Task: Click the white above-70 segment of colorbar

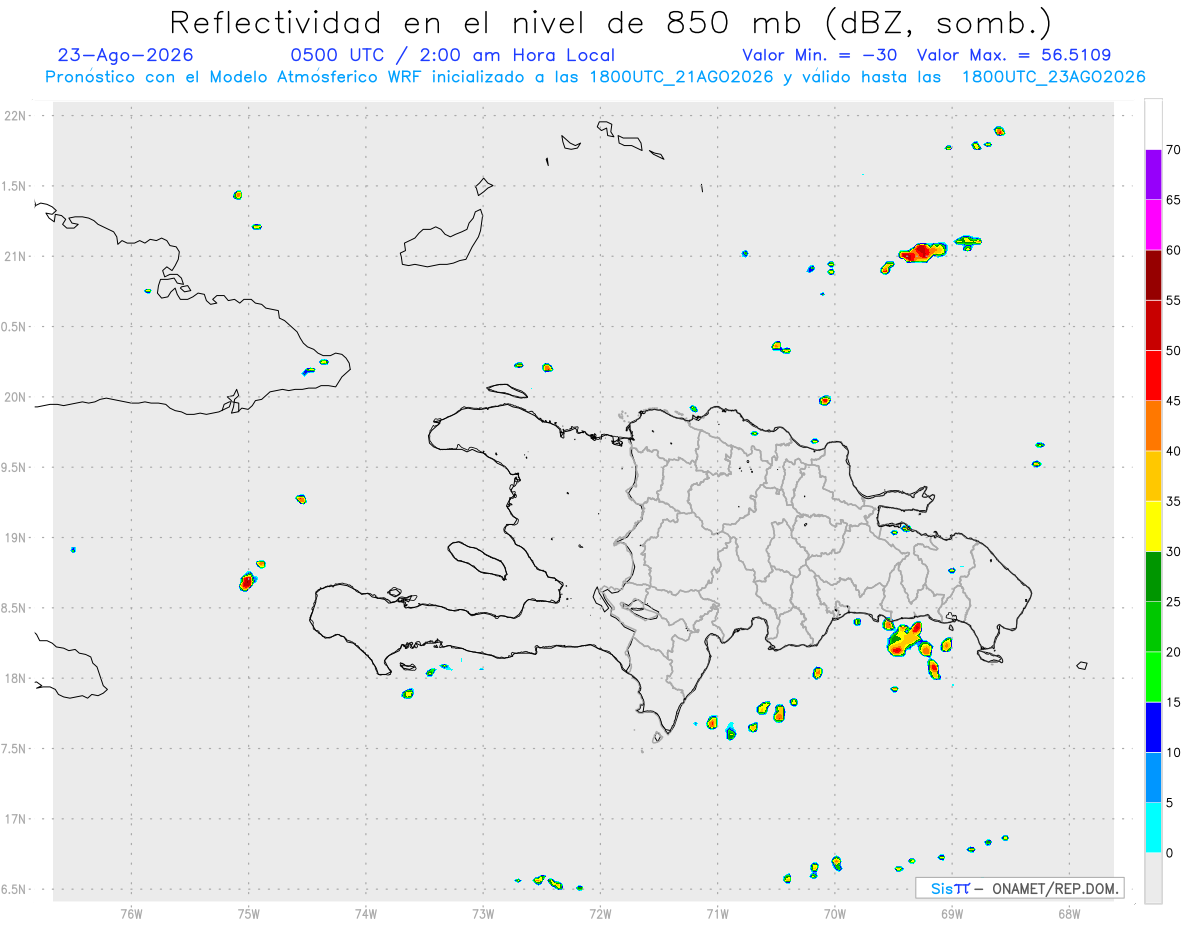Action: (x=1153, y=124)
